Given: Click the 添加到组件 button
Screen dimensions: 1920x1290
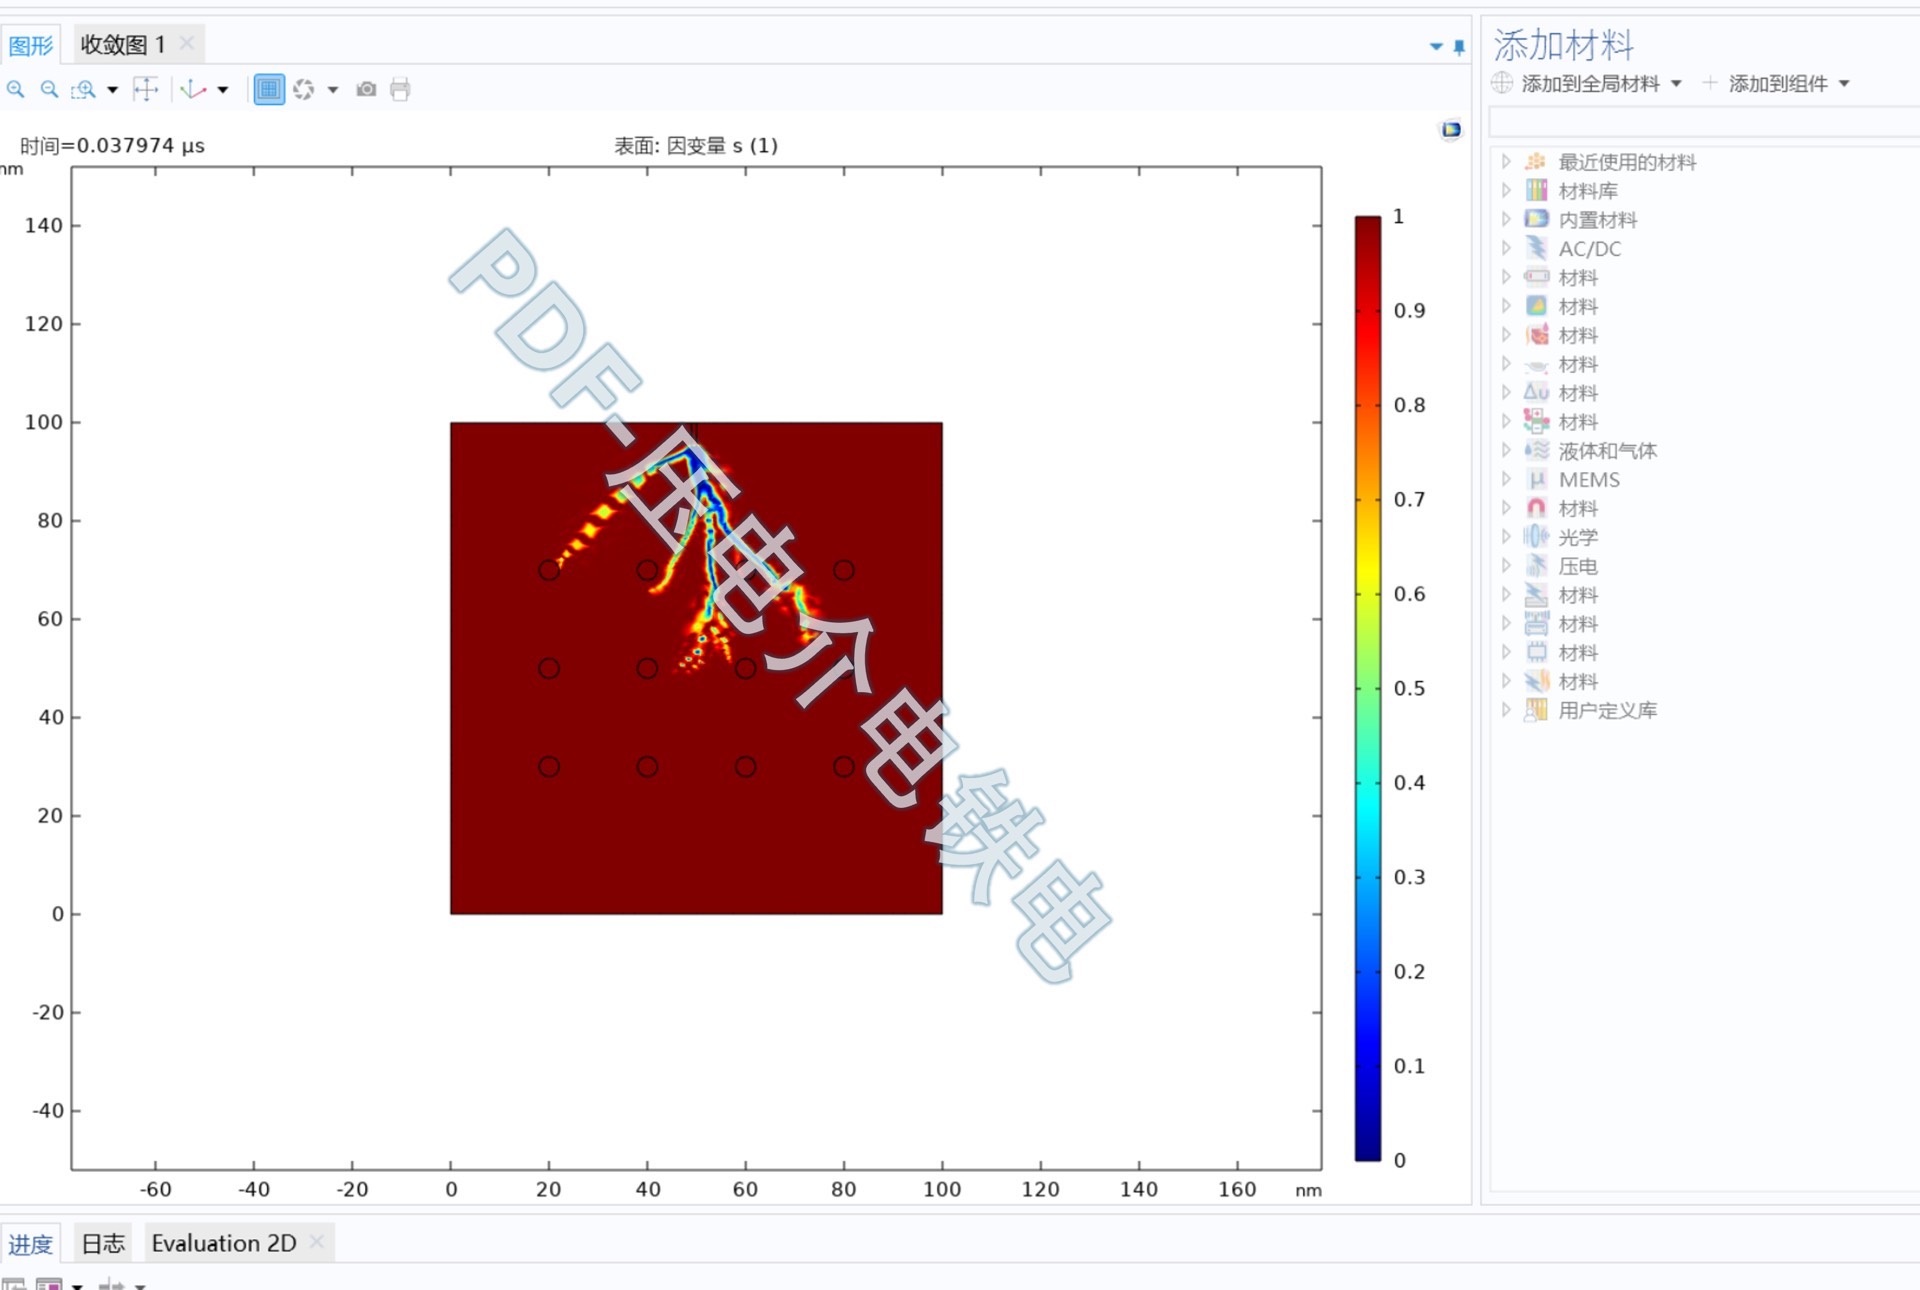Looking at the screenshot, I should tap(1776, 84).
